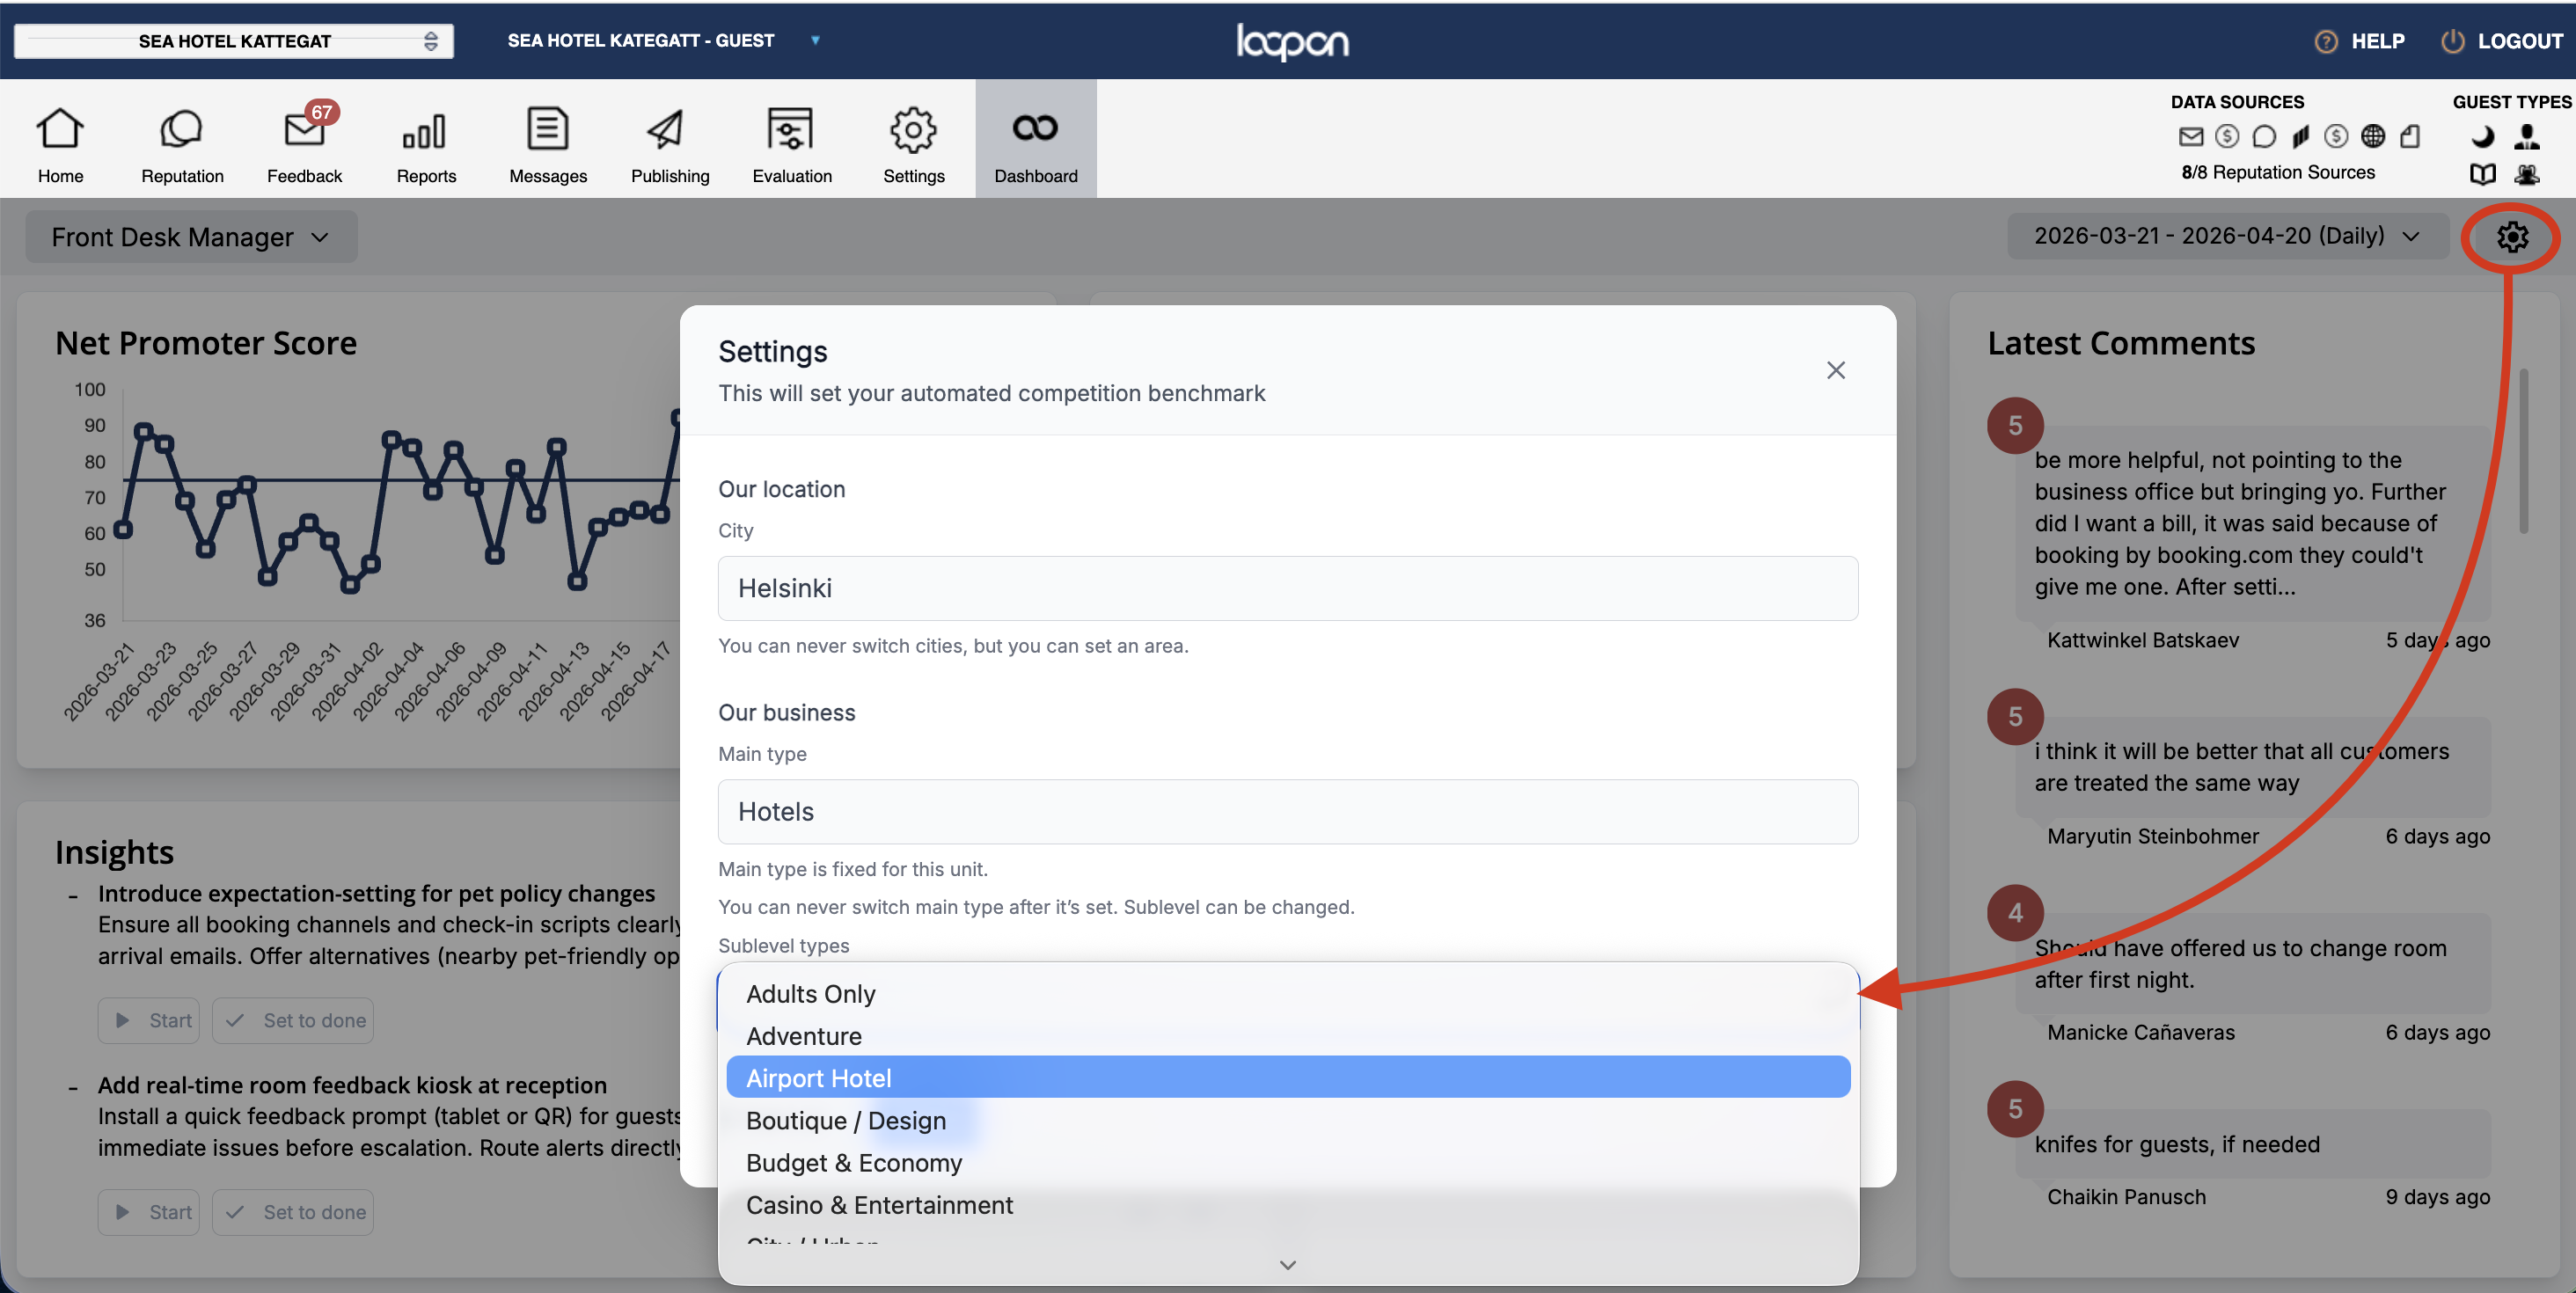The image size is (2576, 1293).
Task: Click the dollar source icon beside the globe
Action: coord(2336,136)
